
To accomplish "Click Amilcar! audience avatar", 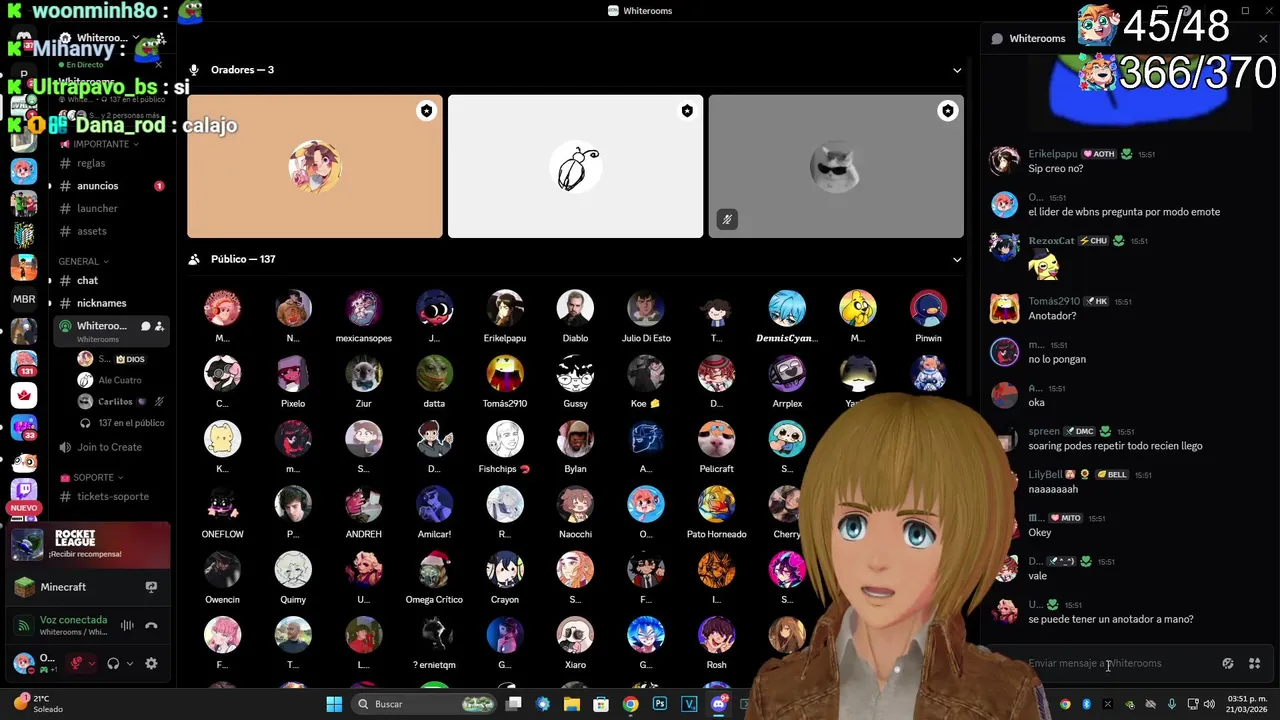I will tap(434, 504).
